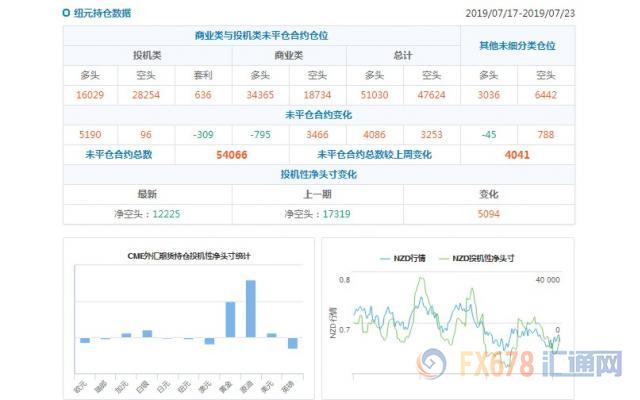Screen dimensions: 640x400
Task: Click the change value 4086
Action: (x=375, y=135)
